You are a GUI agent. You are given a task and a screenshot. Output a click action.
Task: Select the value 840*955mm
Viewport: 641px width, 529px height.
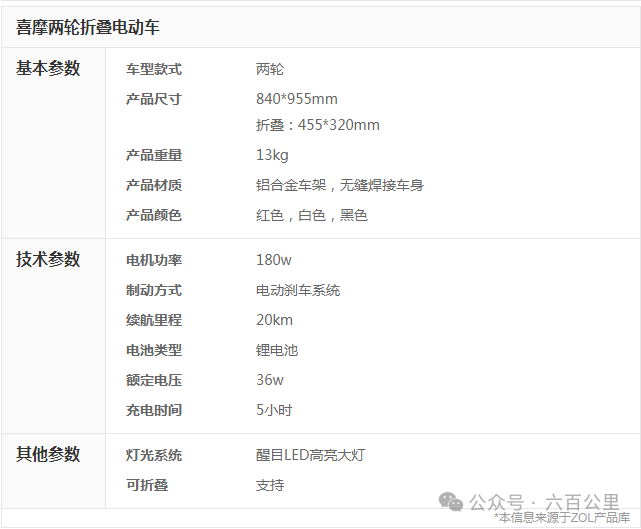(x=297, y=99)
